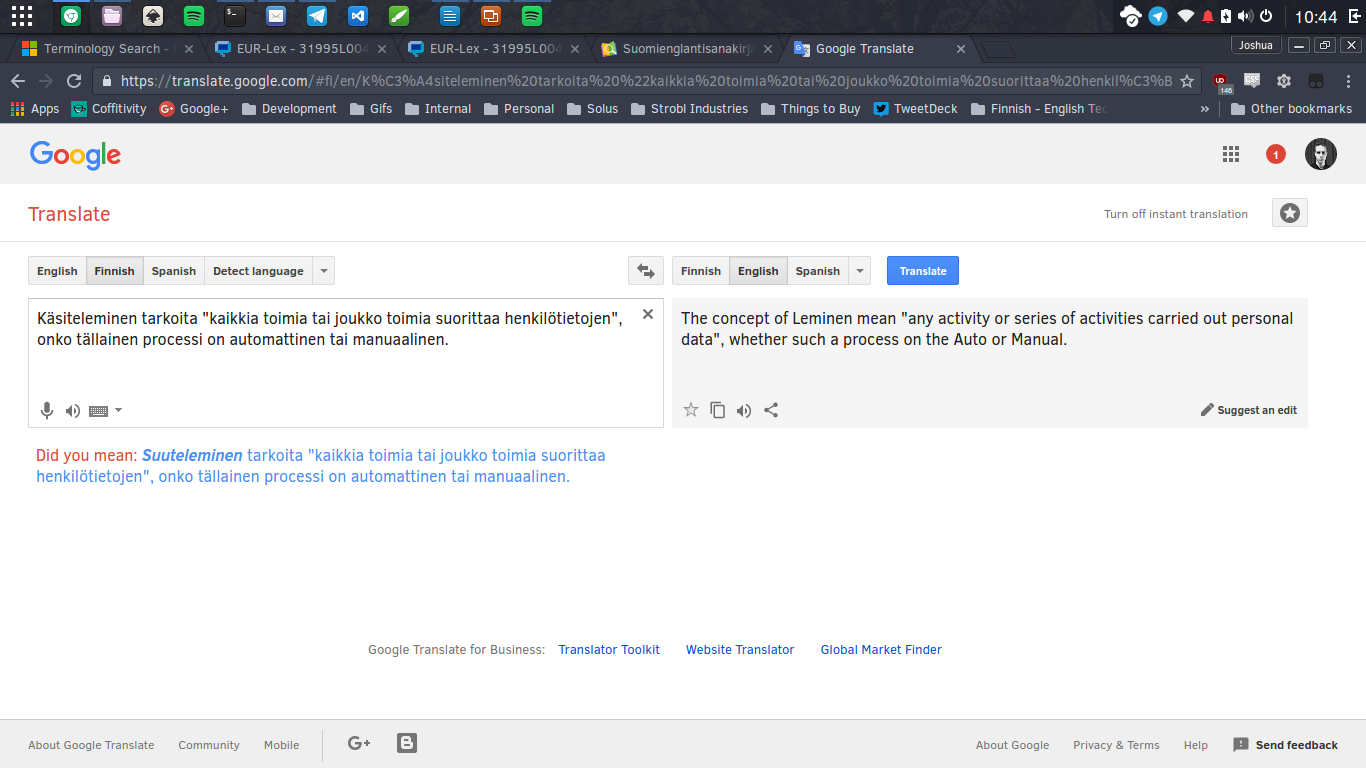Star the translation to save it

pos(691,410)
